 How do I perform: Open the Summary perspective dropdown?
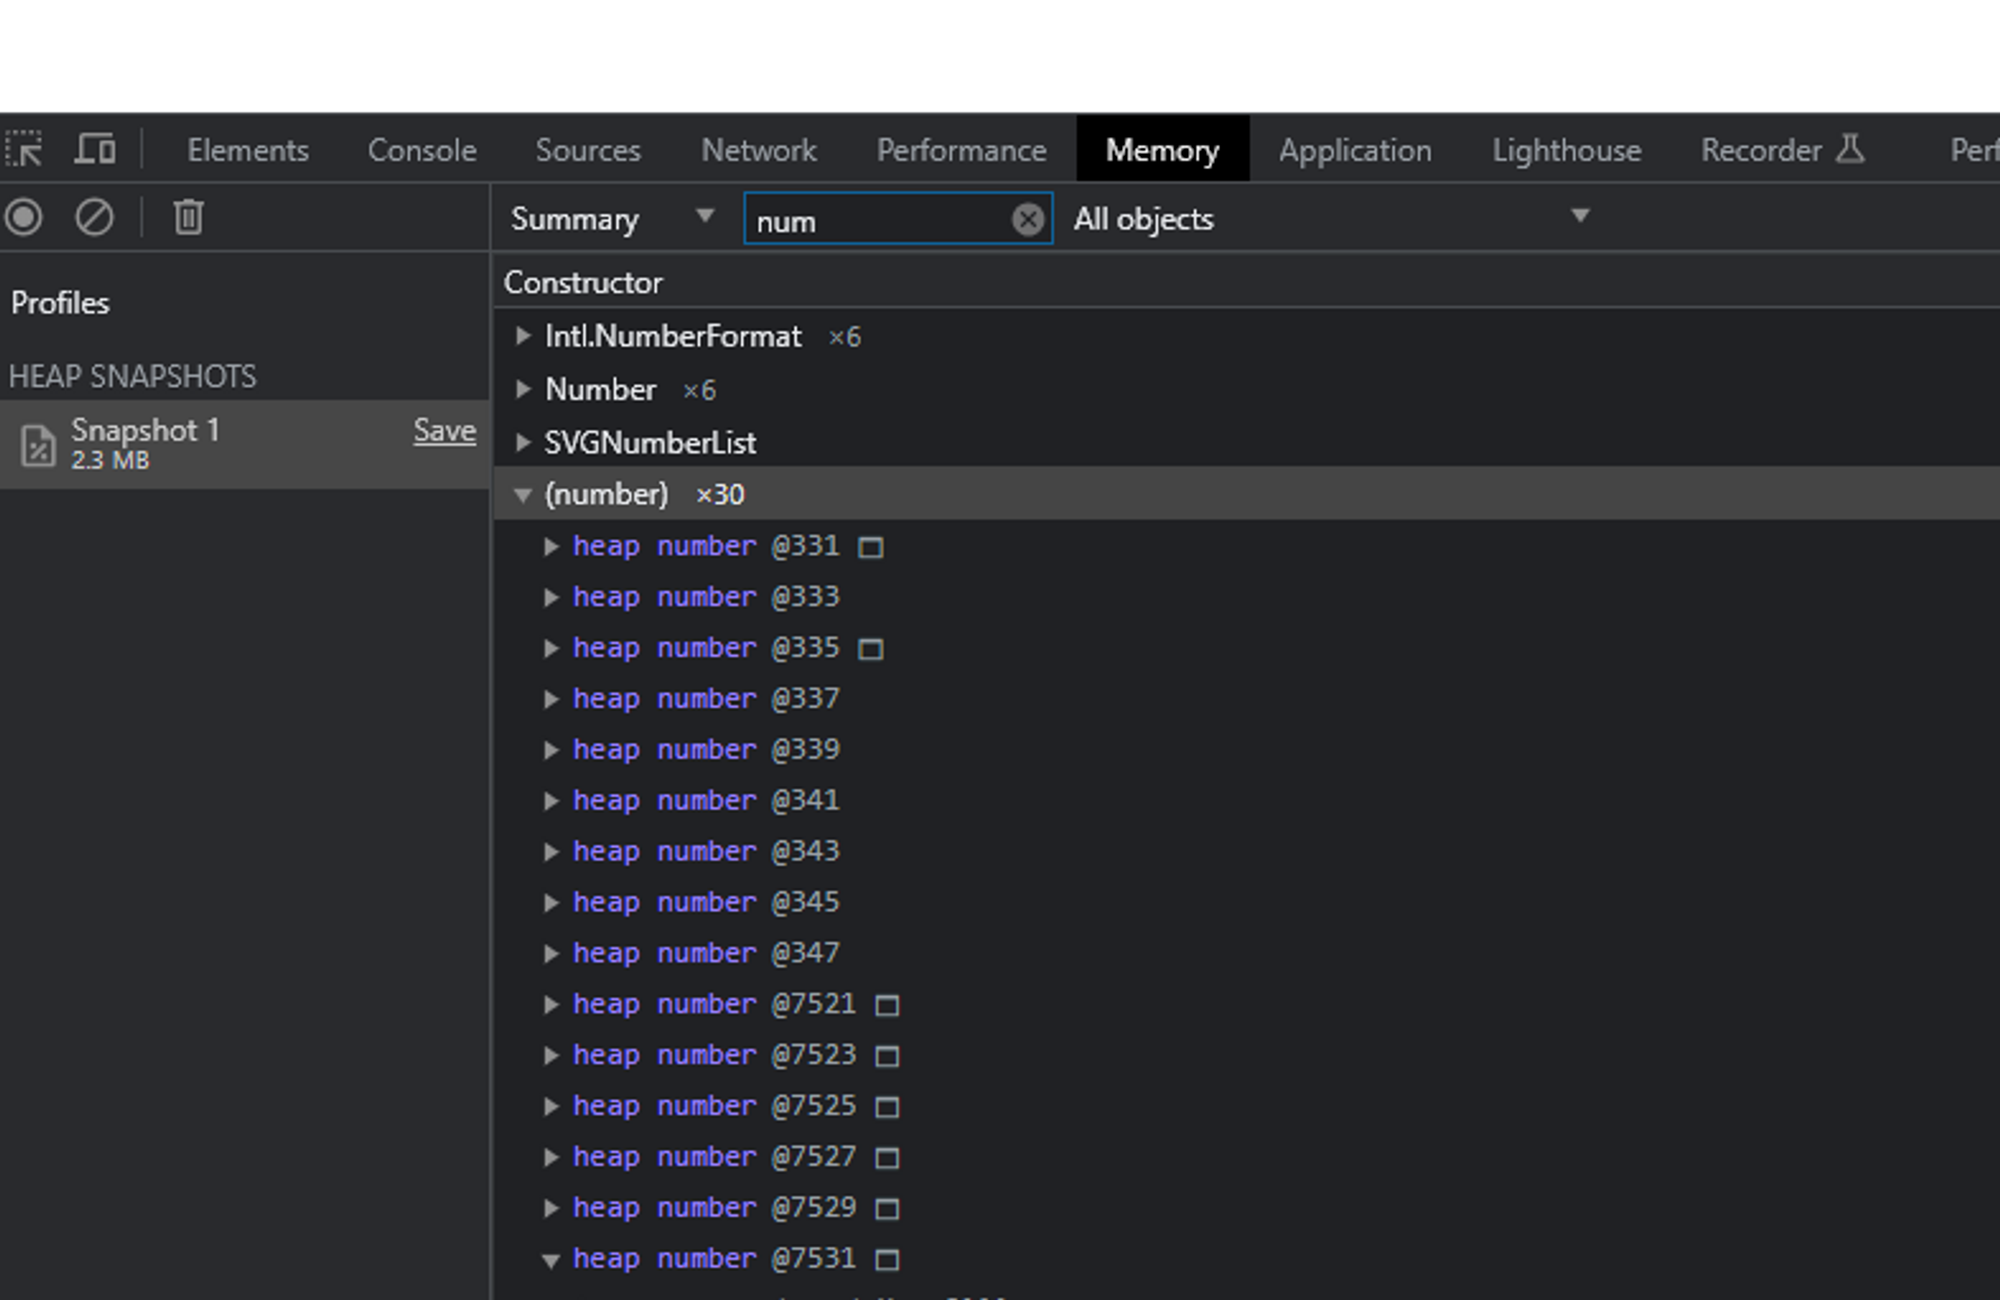(x=612, y=219)
